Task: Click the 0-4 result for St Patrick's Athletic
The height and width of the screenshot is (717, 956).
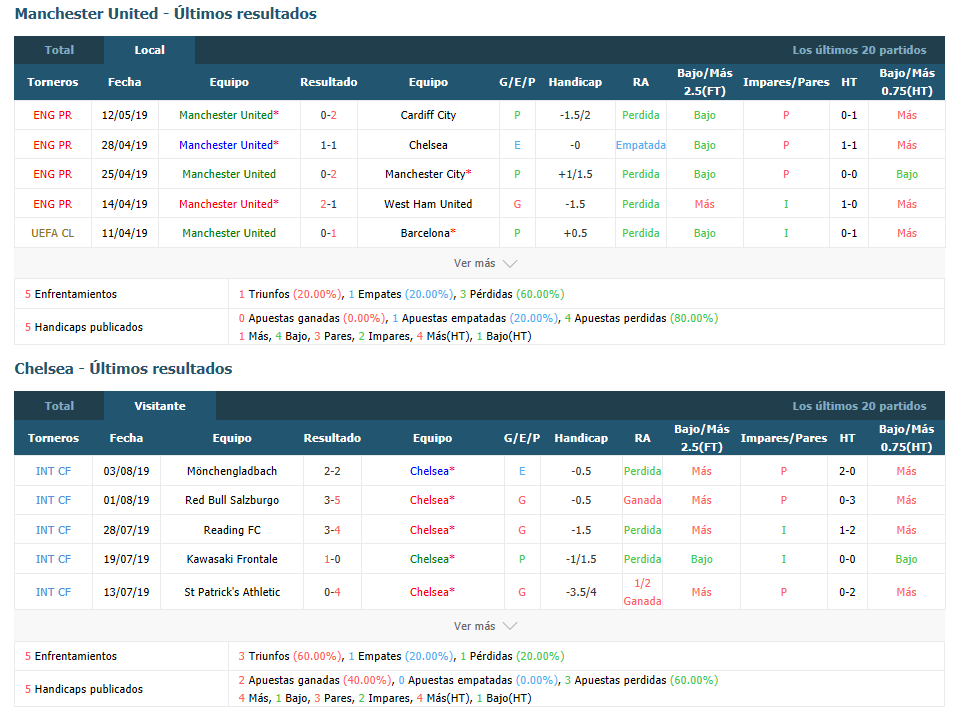Action: 332,592
